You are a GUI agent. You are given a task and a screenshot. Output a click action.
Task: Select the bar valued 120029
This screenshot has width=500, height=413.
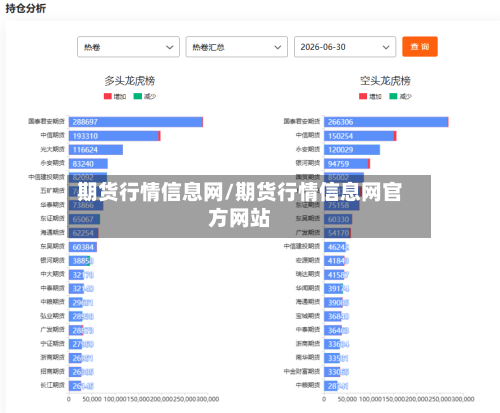point(352,150)
